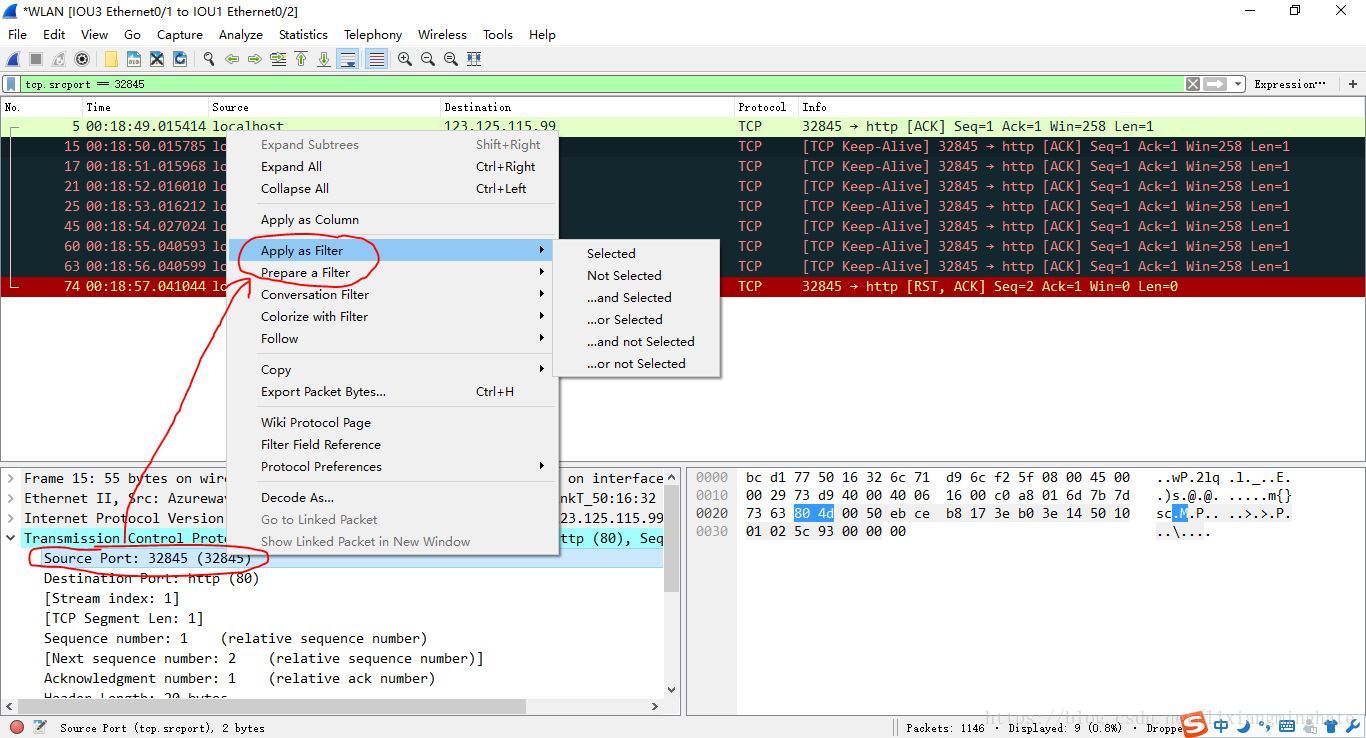Open capture options gear icon

coord(82,59)
